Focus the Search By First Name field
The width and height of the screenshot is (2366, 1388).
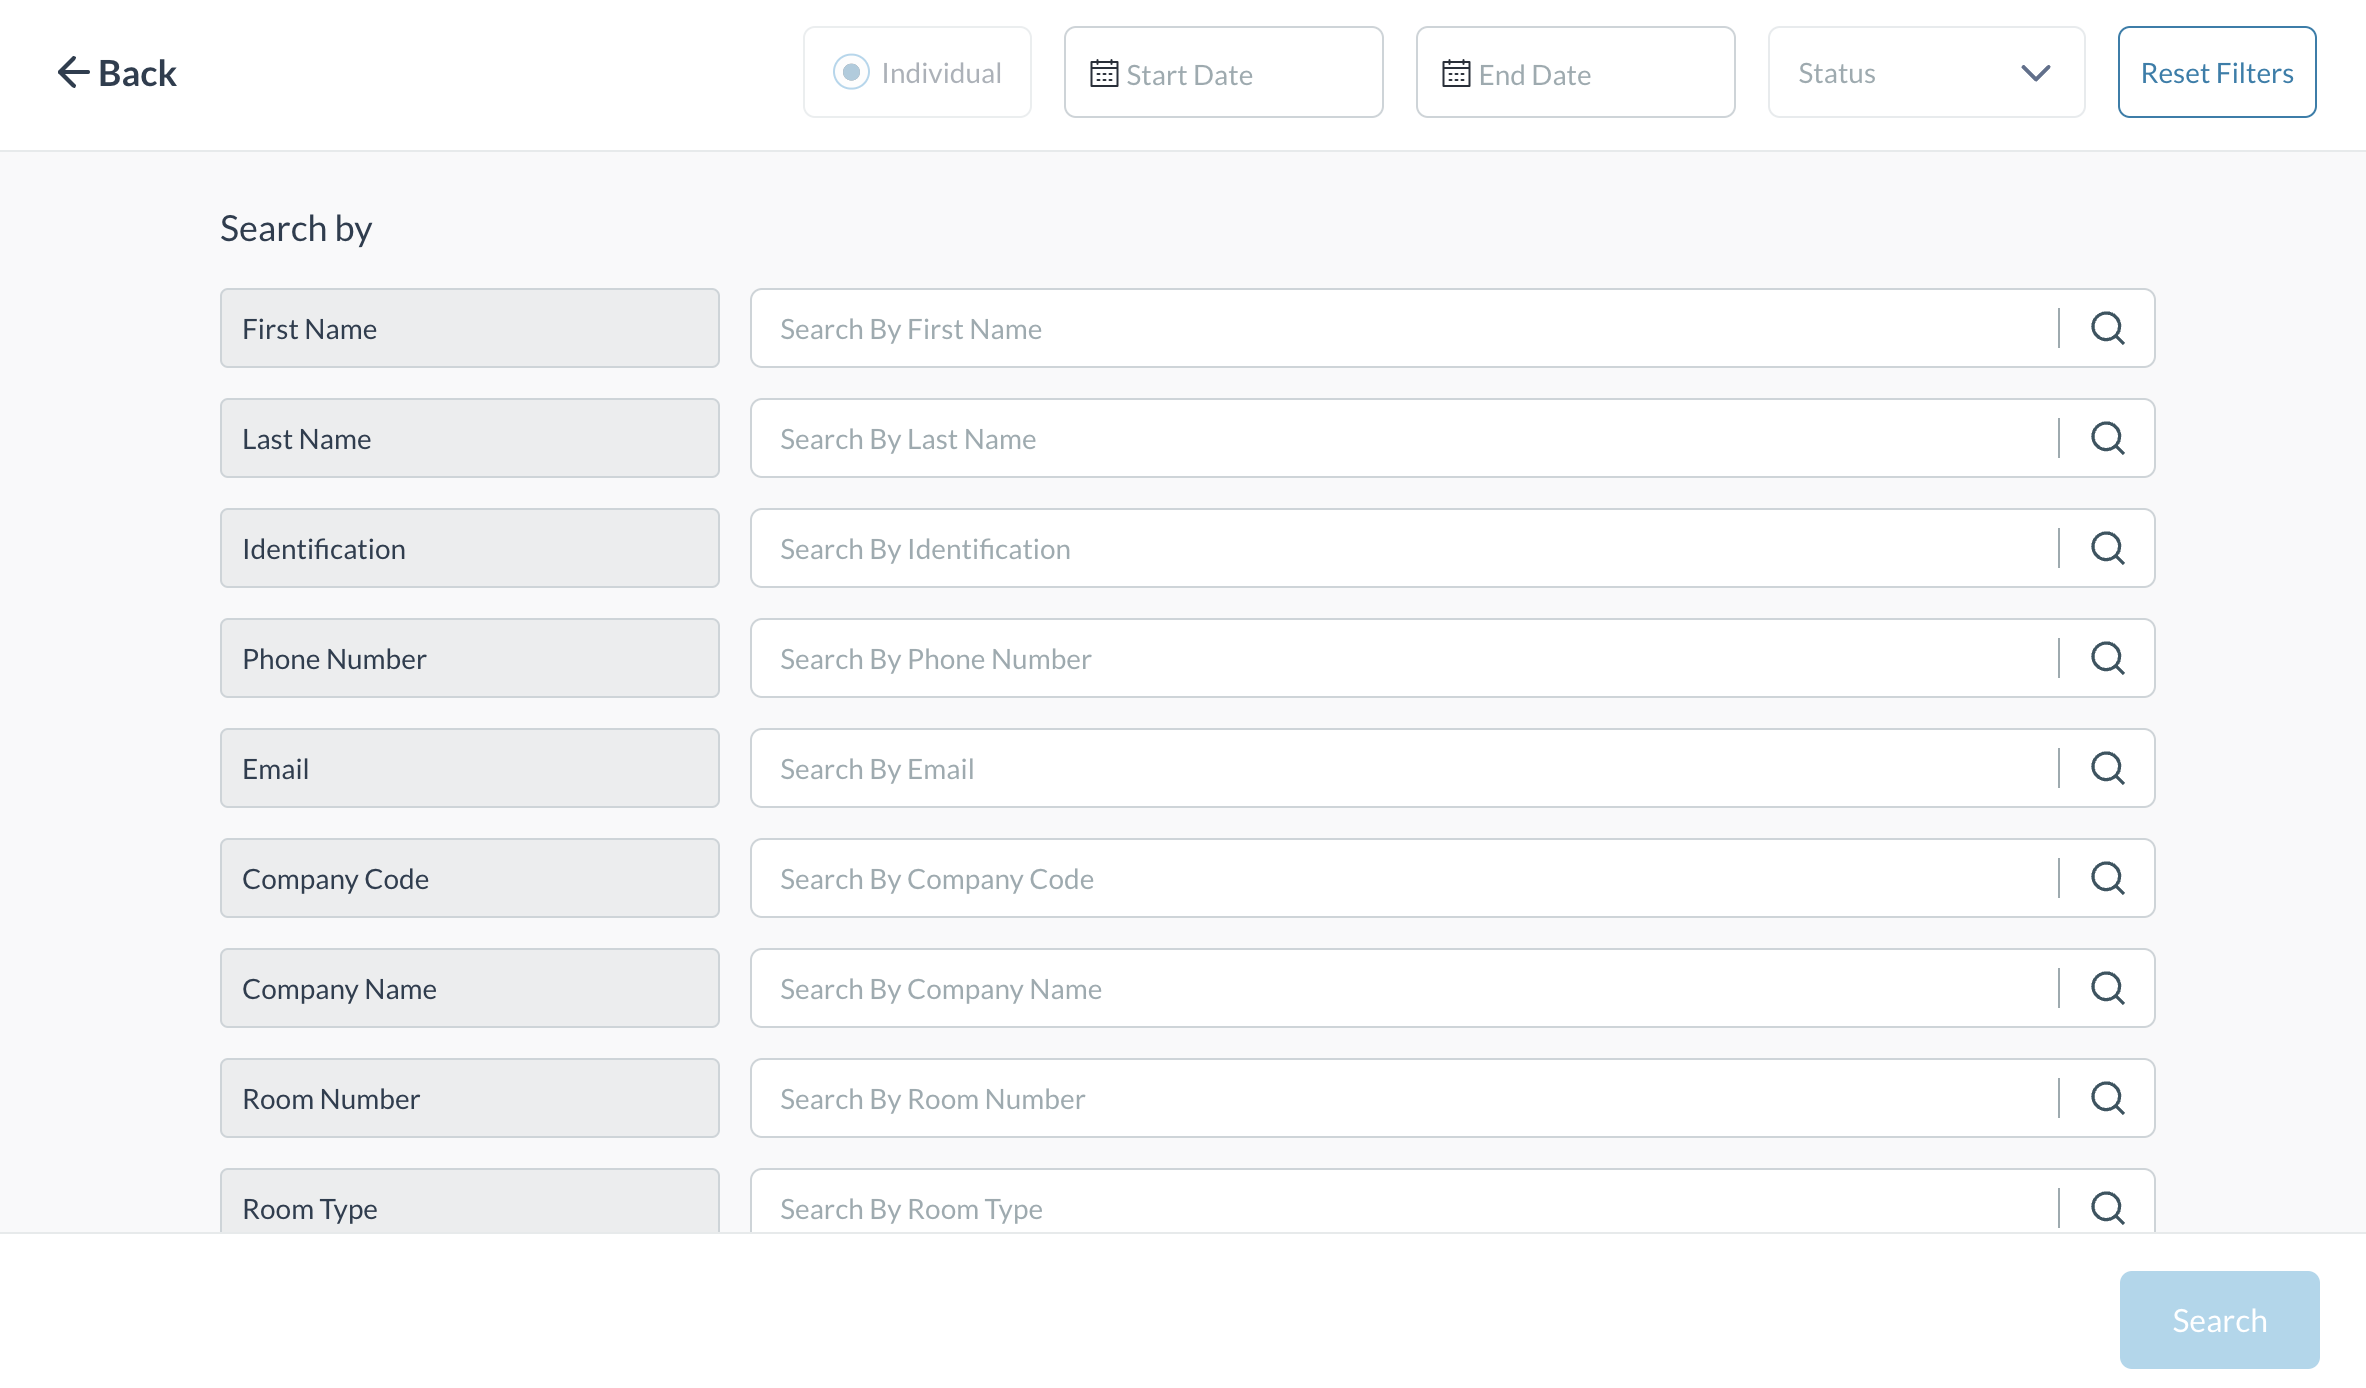(1400, 329)
